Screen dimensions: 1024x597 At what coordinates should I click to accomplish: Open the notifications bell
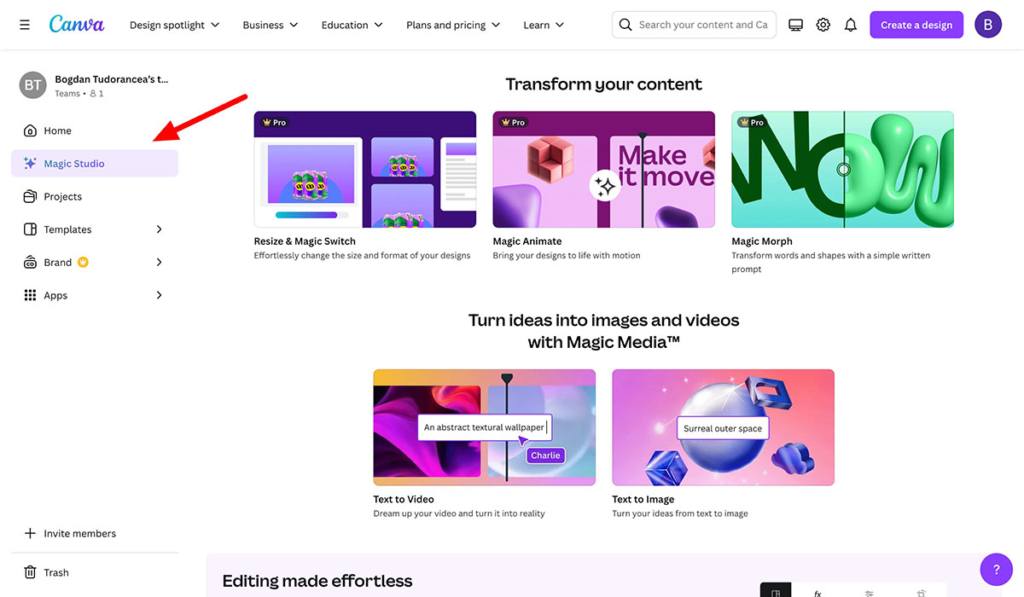point(850,24)
